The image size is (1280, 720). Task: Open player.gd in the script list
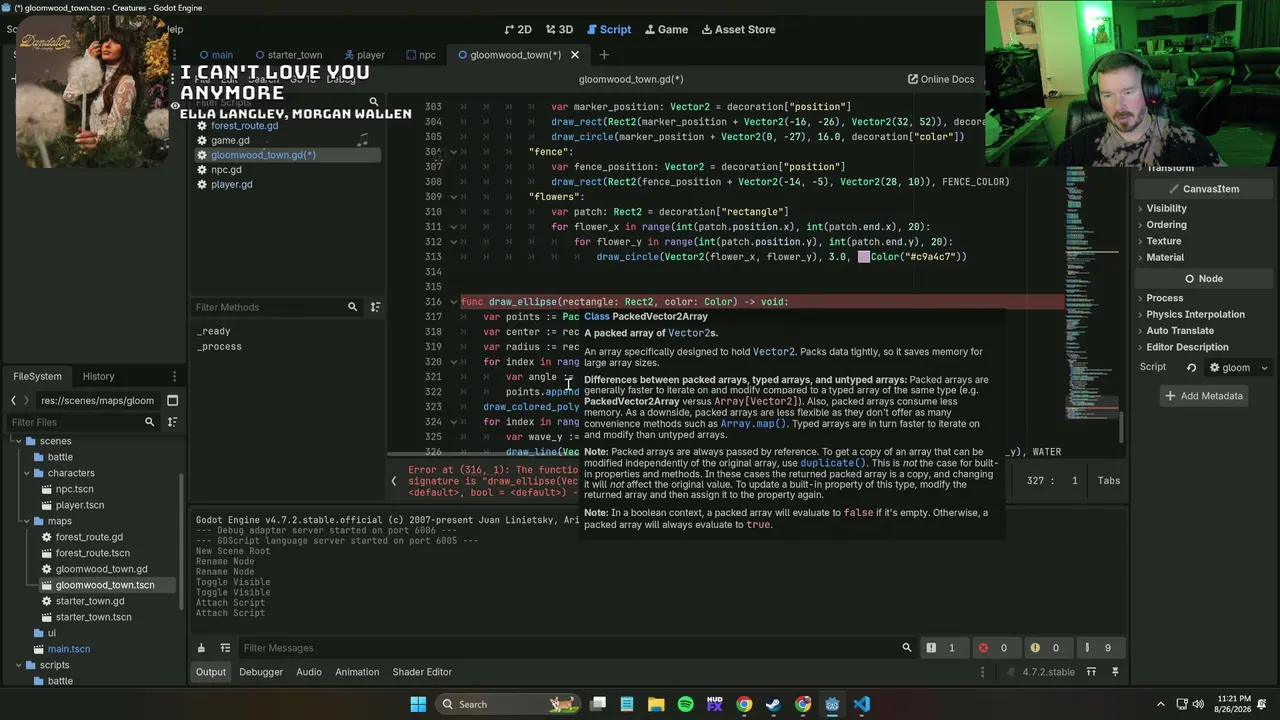click(231, 184)
